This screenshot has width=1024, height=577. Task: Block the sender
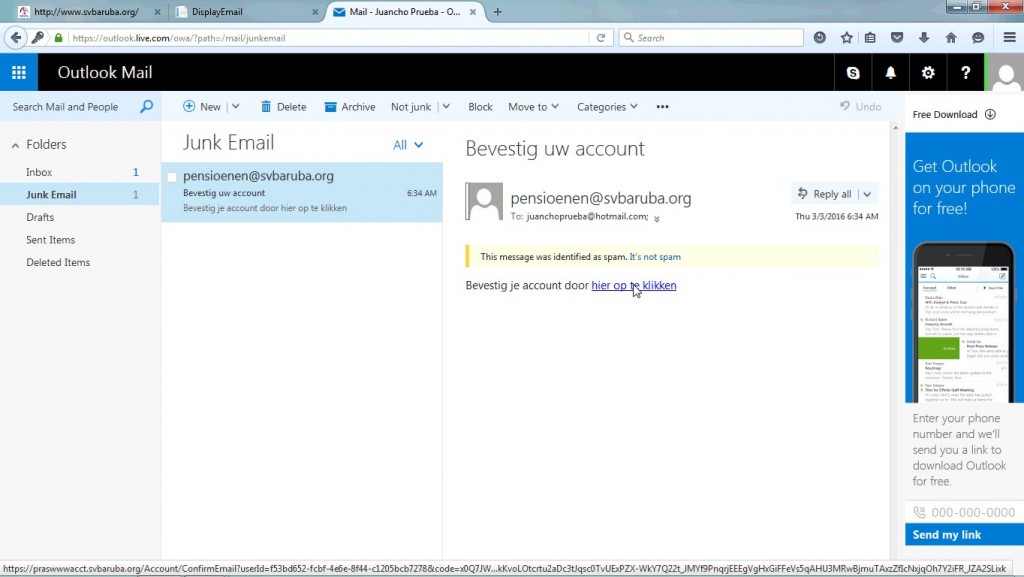point(480,106)
